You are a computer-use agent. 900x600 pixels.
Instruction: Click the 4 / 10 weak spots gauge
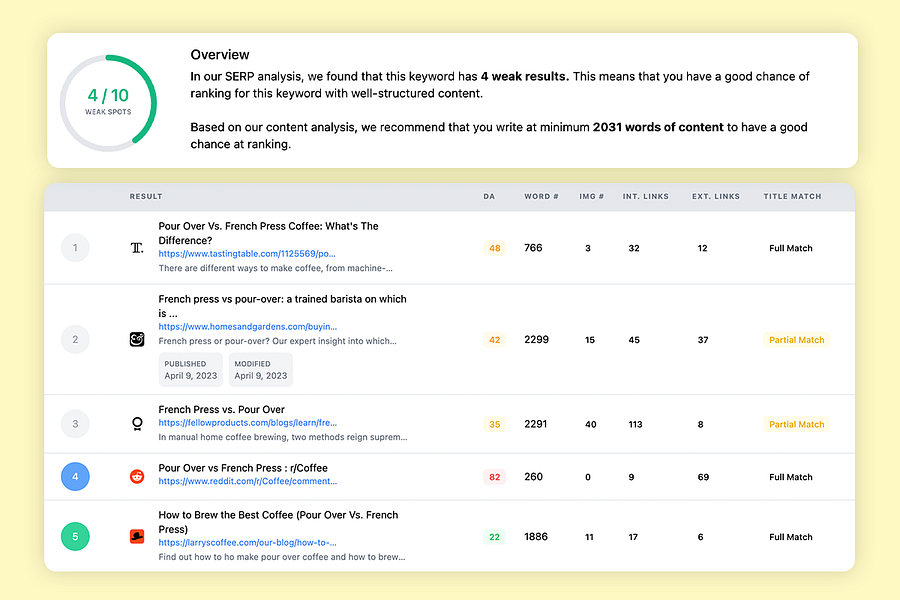[107, 103]
